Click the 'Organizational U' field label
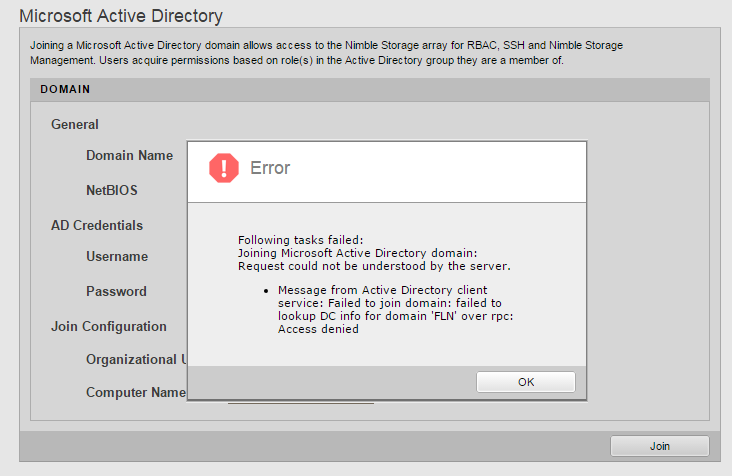The image size is (732, 476). [136, 359]
